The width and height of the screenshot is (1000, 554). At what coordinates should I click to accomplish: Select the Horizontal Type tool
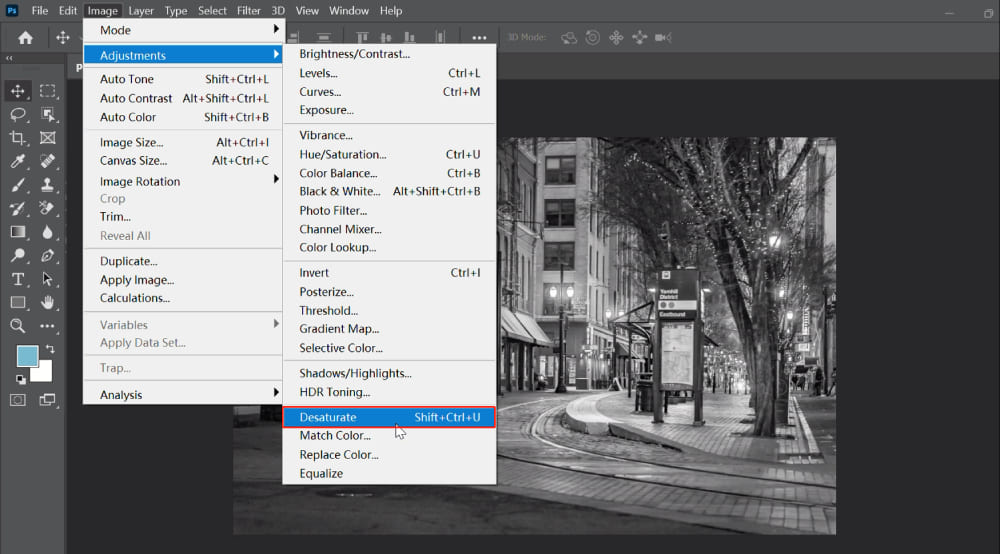(17, 279)
